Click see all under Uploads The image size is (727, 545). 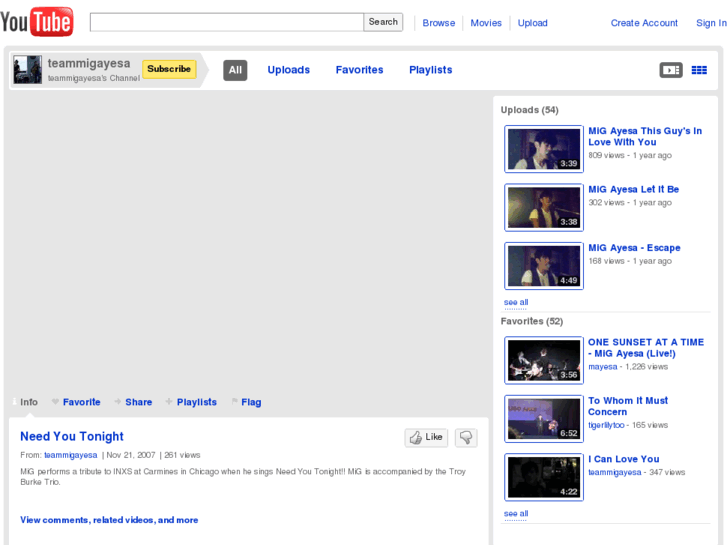click(516, 302)
